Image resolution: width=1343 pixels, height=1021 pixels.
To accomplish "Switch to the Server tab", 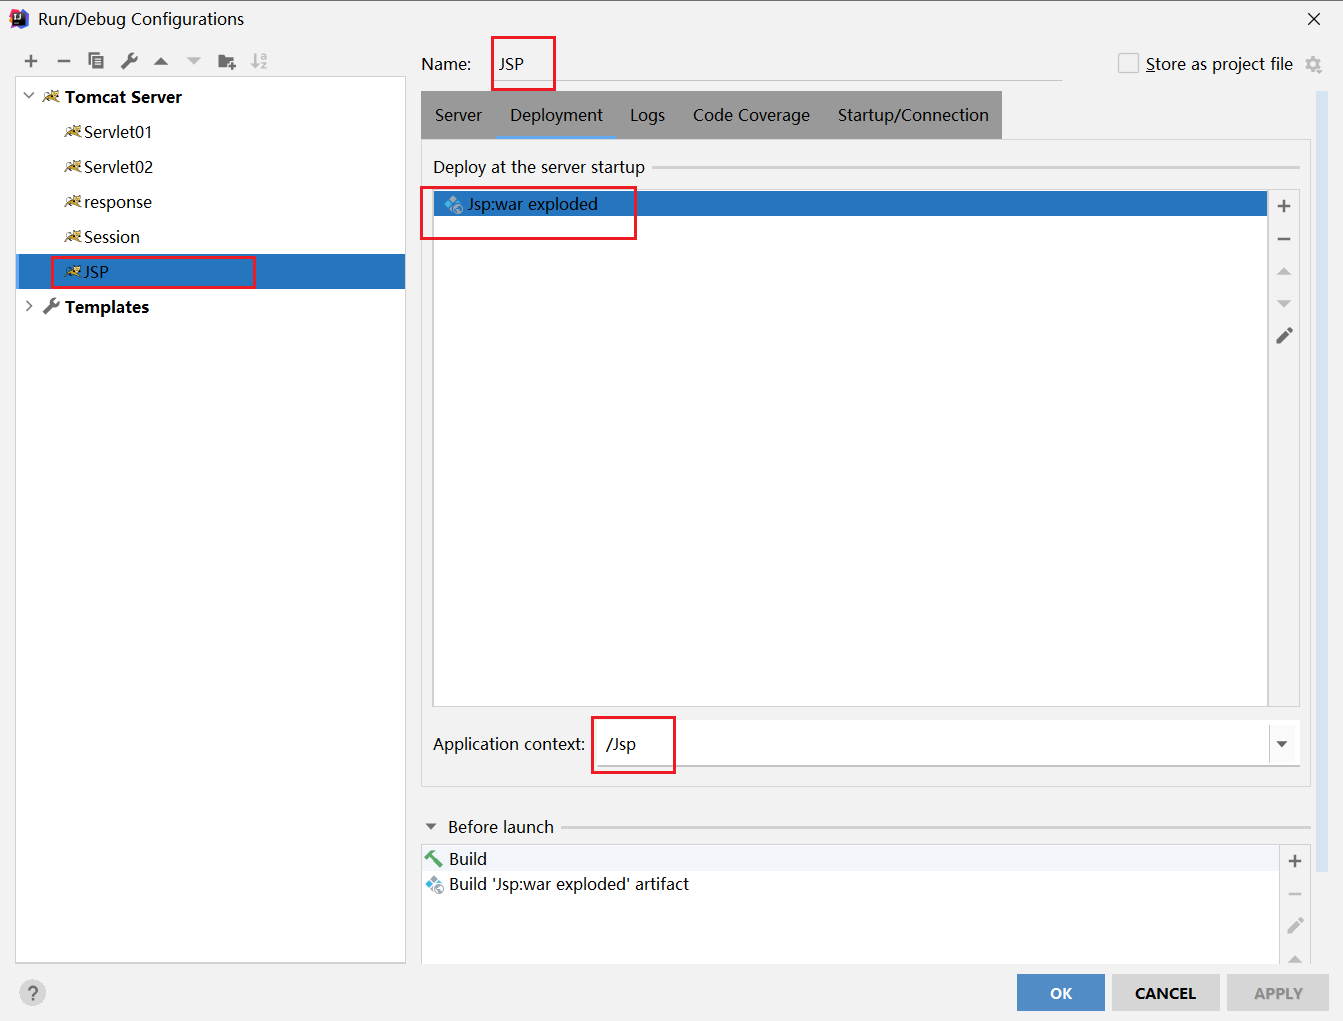I will 458,115.
